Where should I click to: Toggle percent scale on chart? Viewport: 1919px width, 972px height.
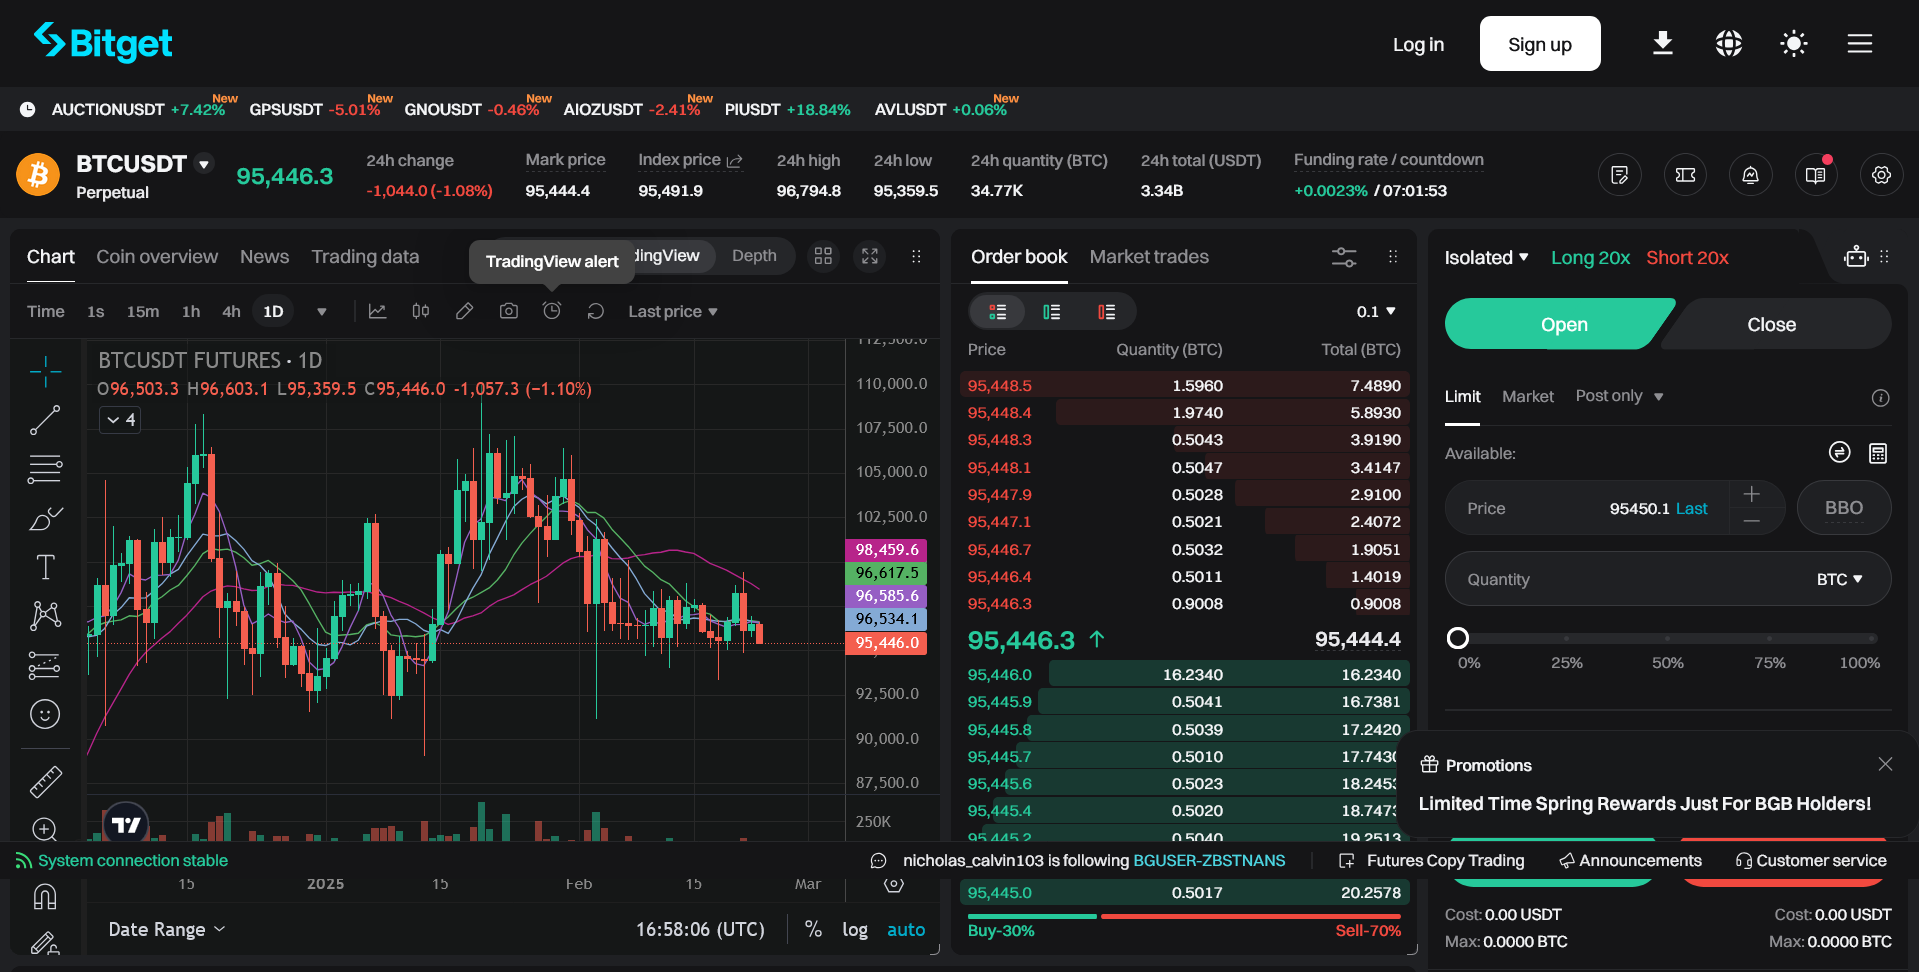[813, 929]
